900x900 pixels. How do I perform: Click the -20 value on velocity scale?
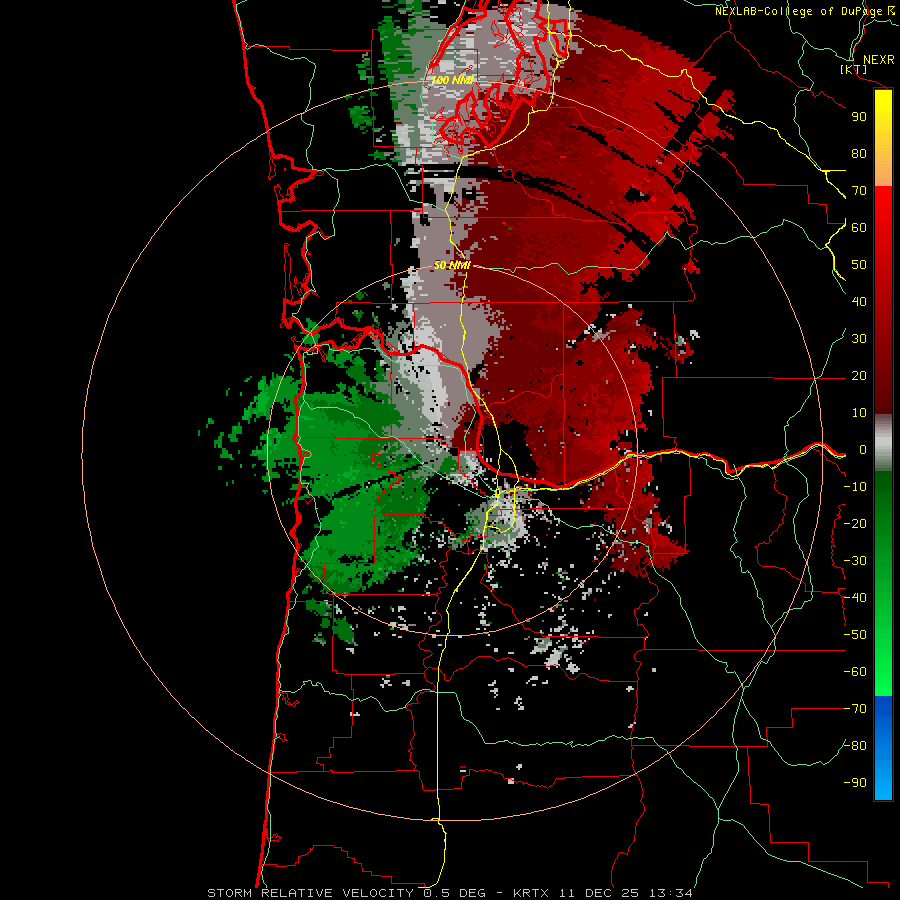[x=855, y=523]
